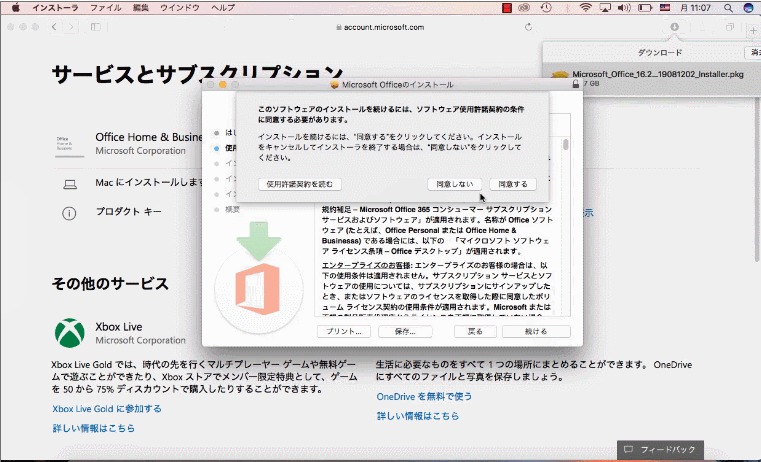Click the 同意する (Agree) button
761x462 pixels.
pos(513,184)
